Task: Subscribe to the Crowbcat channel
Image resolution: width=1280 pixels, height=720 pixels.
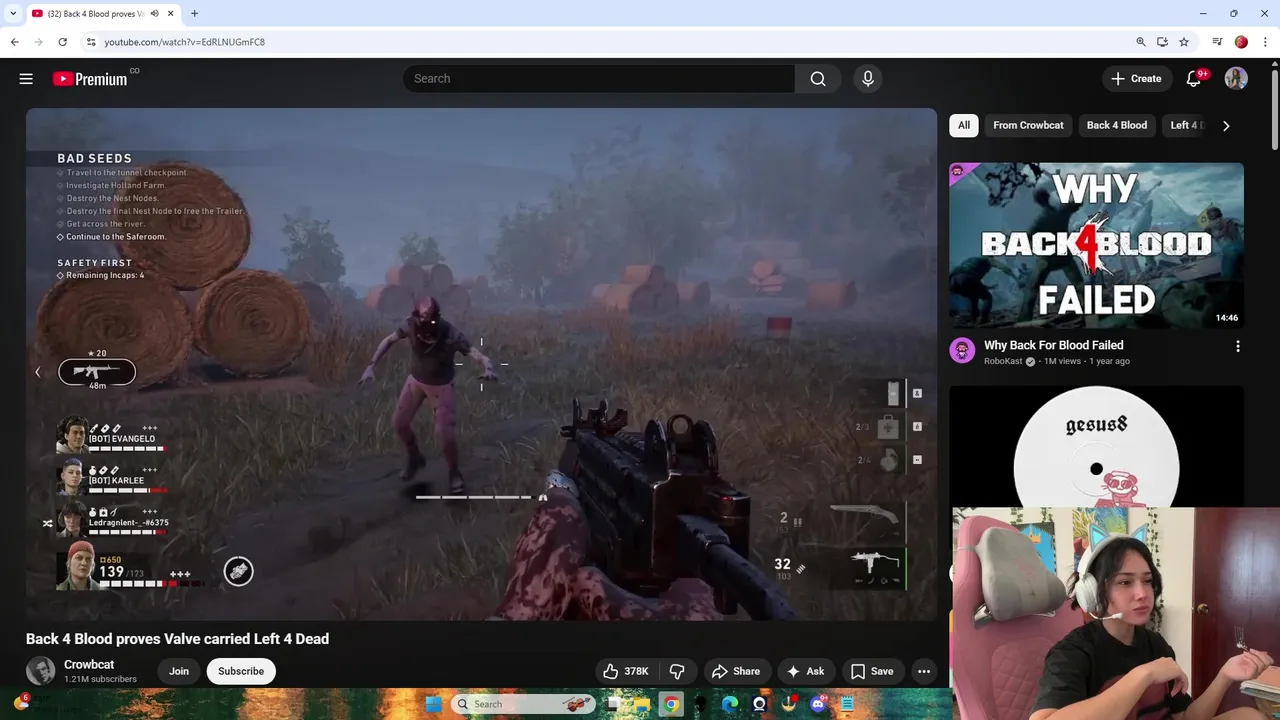Action: [x=241, y=671]
